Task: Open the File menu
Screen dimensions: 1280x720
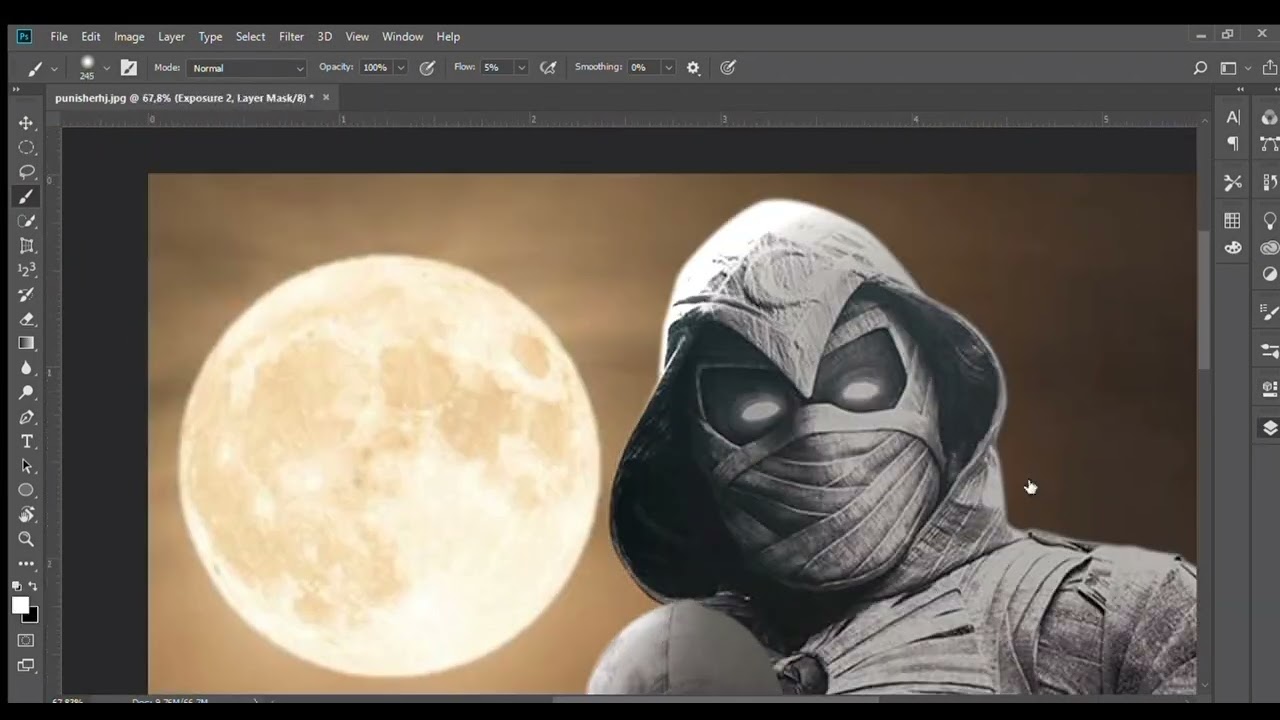Action: (59, 37)
